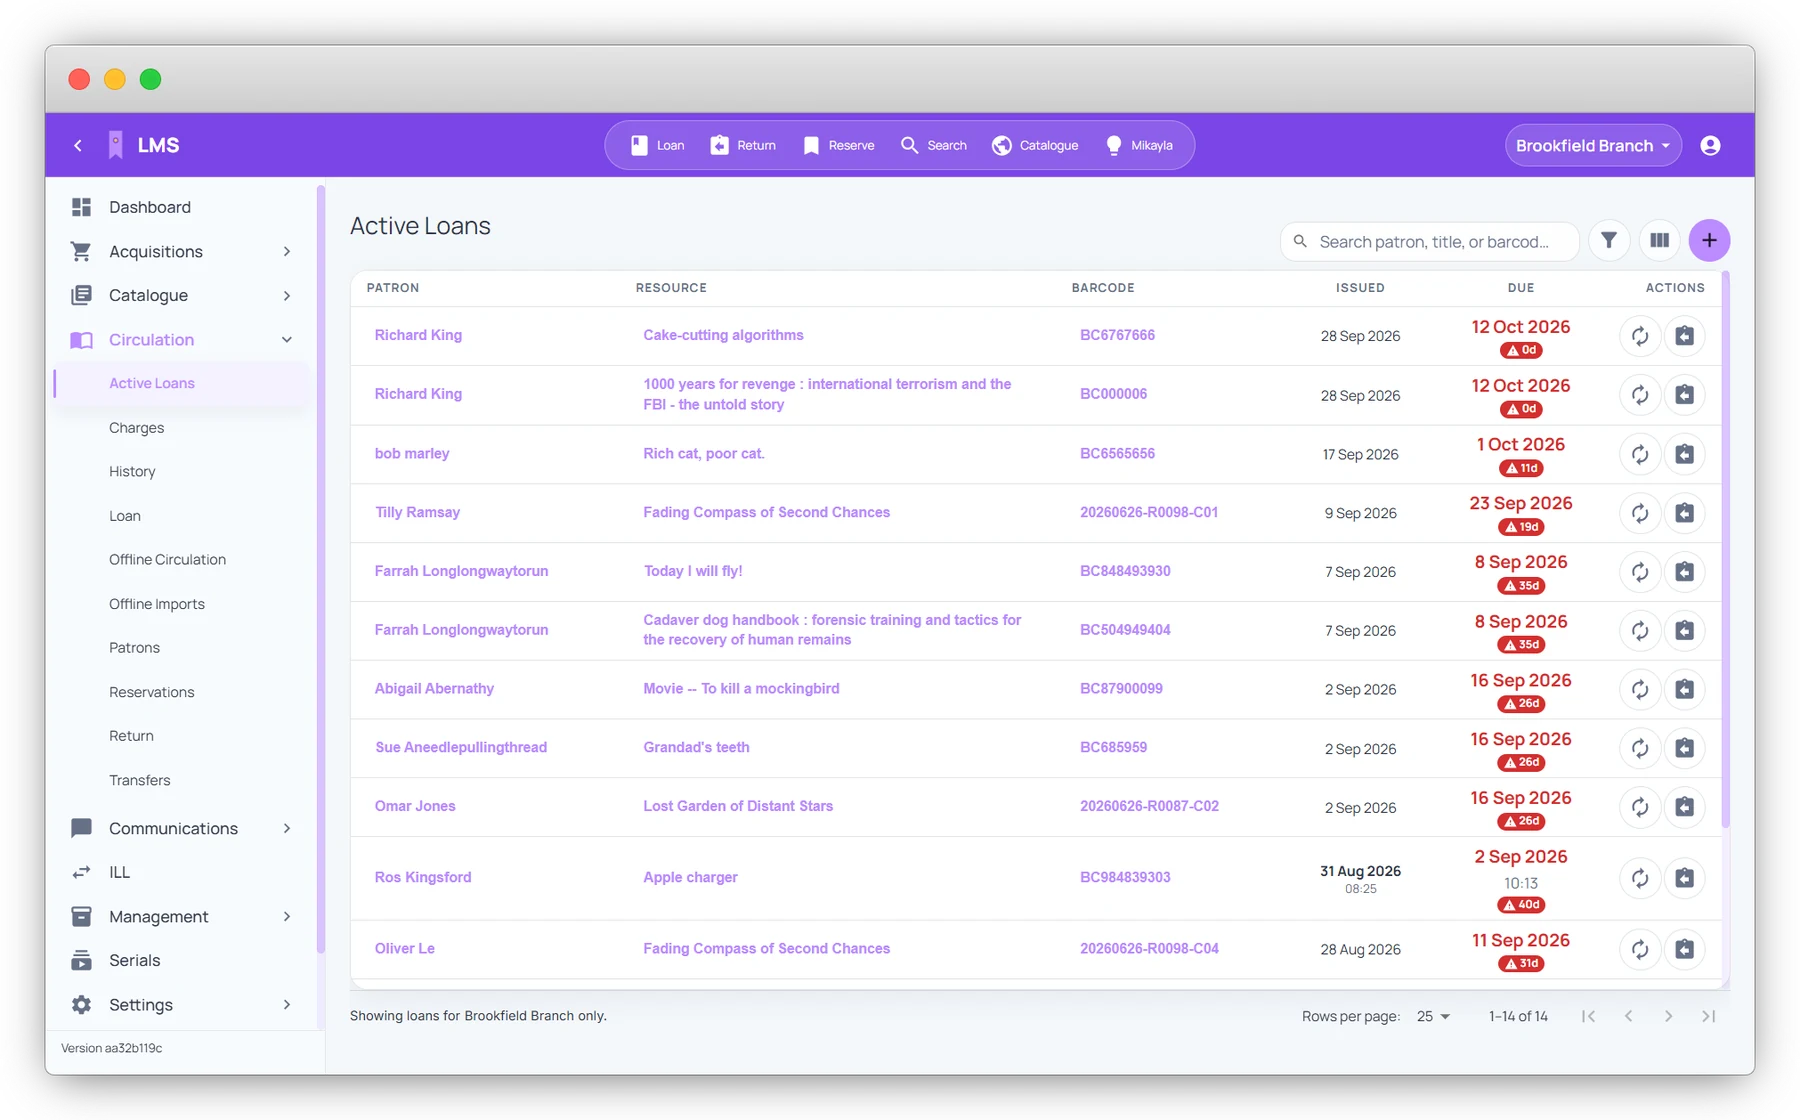Screen dimensions: 1800x1120
Task: Go to the next page arrow
Action: [1668, 1016]
